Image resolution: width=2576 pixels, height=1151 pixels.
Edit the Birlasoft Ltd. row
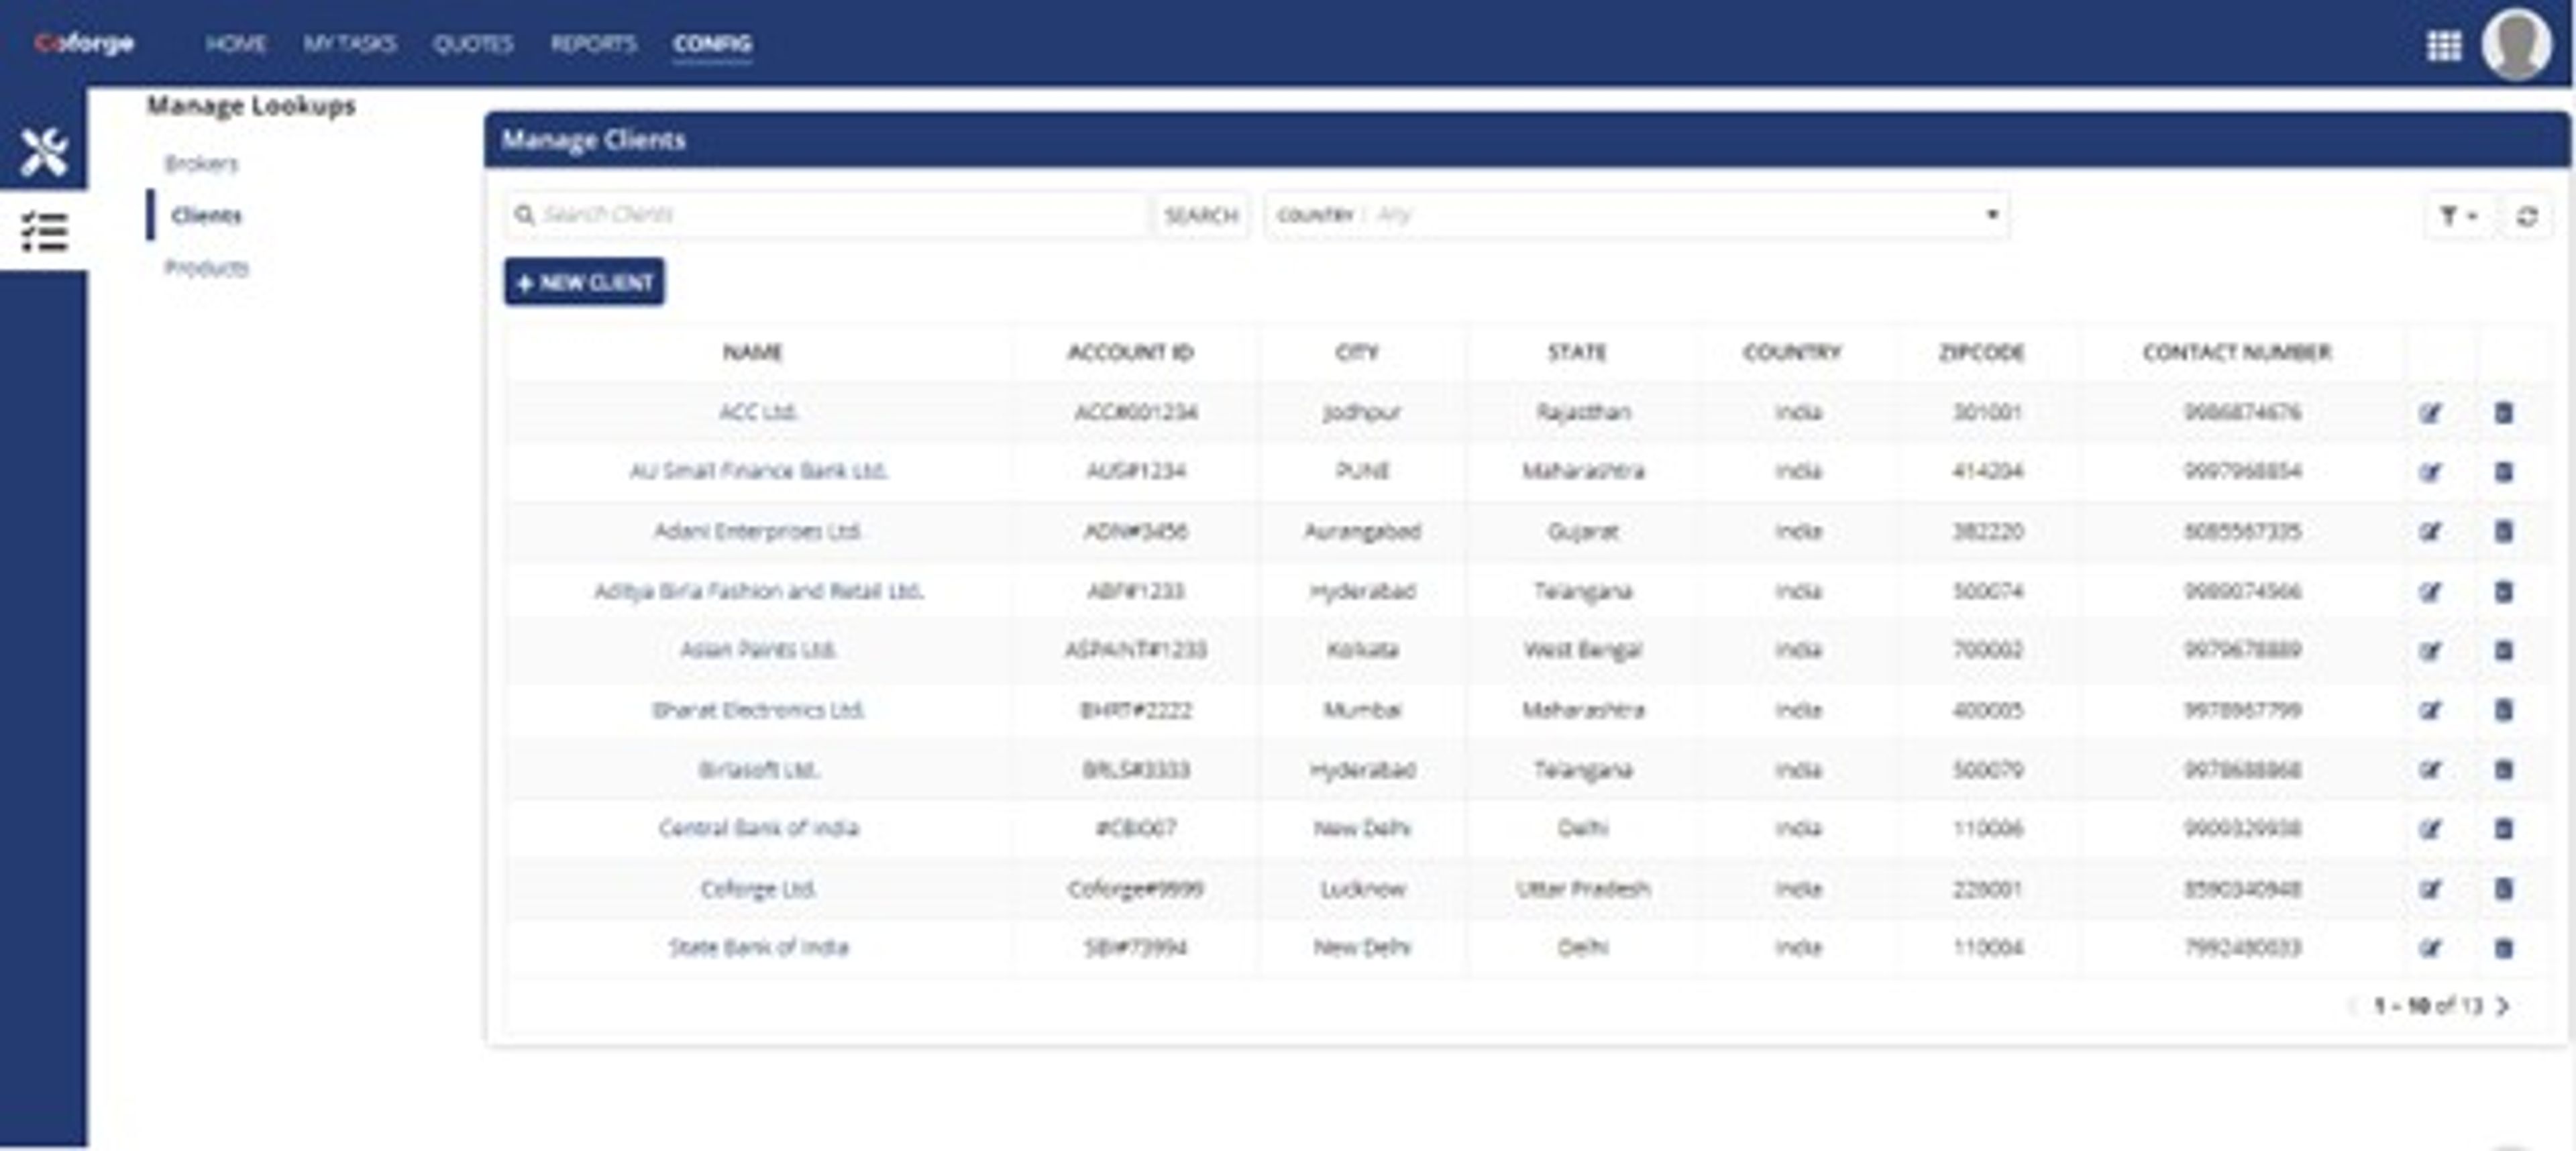[2430, 769]
